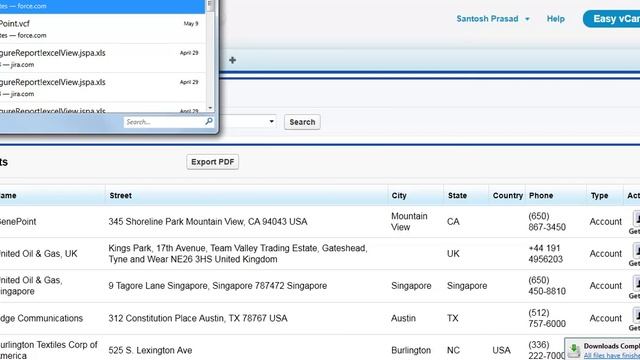The width and height of the screenshot is (640, 360).
Task: Open the Help link
Action: [x=556, y=19]
